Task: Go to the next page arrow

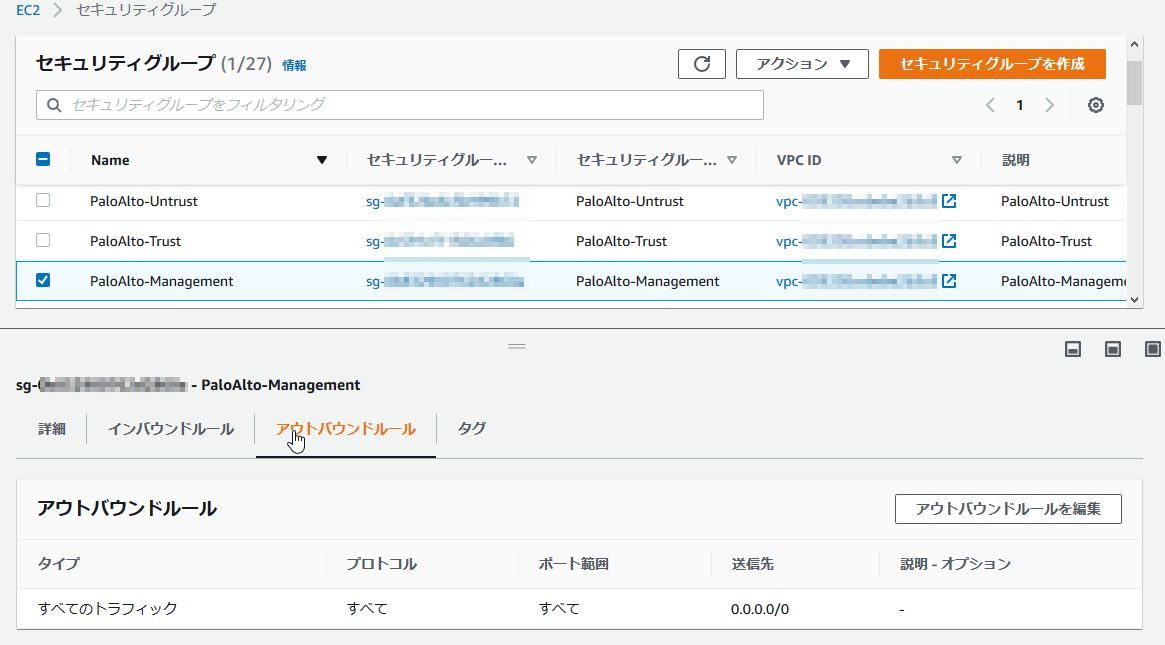Action: [1049, 105]
